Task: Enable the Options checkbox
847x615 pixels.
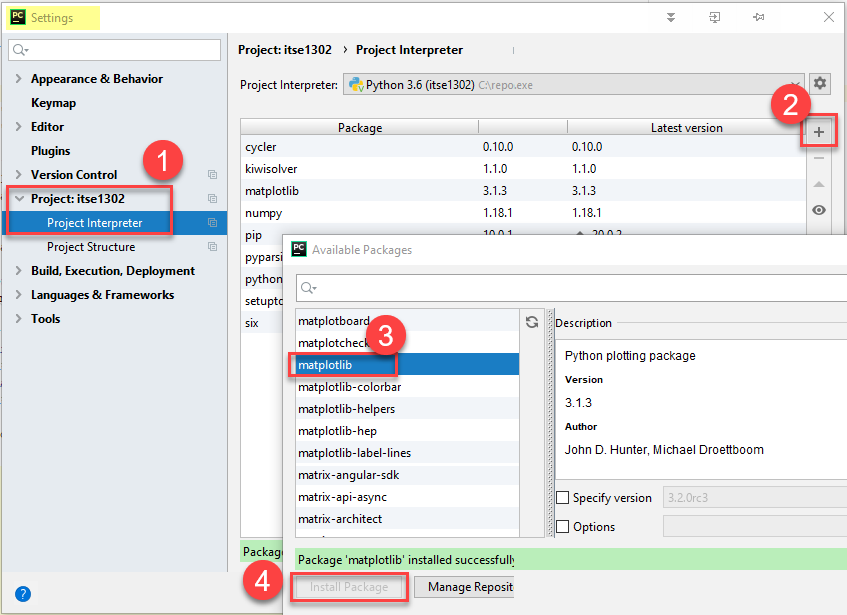Action: (563, 527)
